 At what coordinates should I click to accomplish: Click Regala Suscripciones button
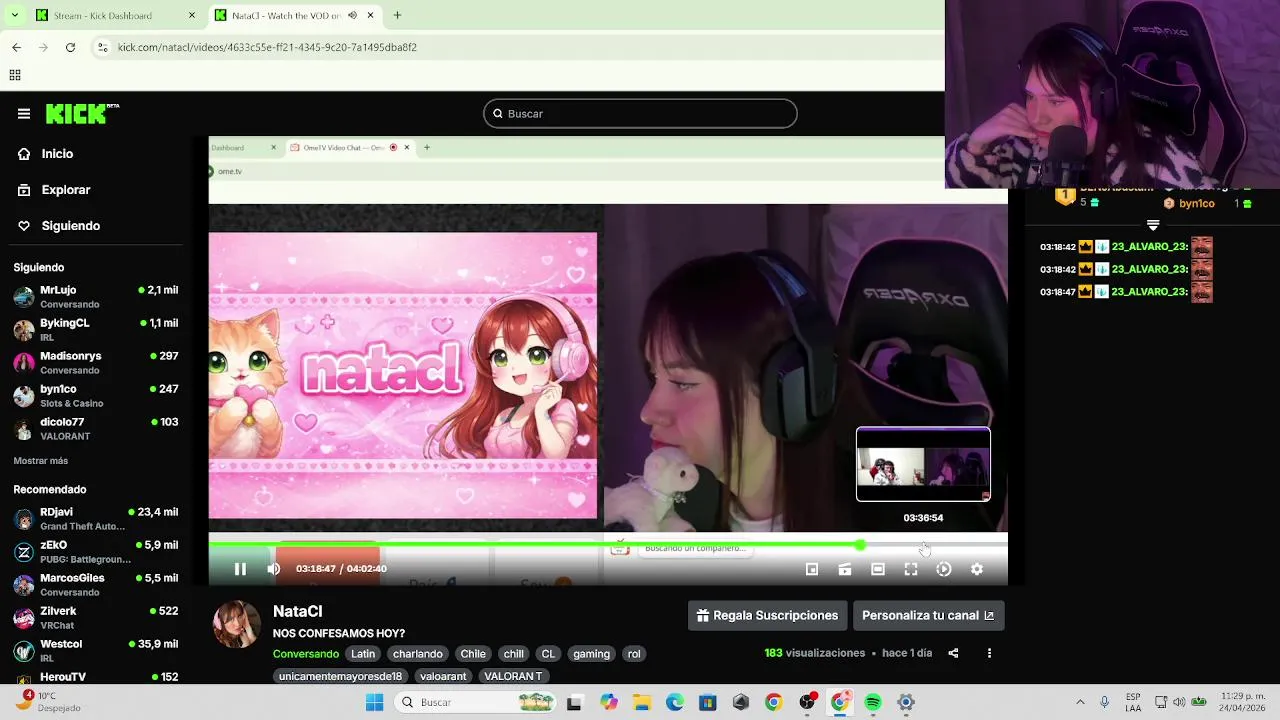(767, 616)
